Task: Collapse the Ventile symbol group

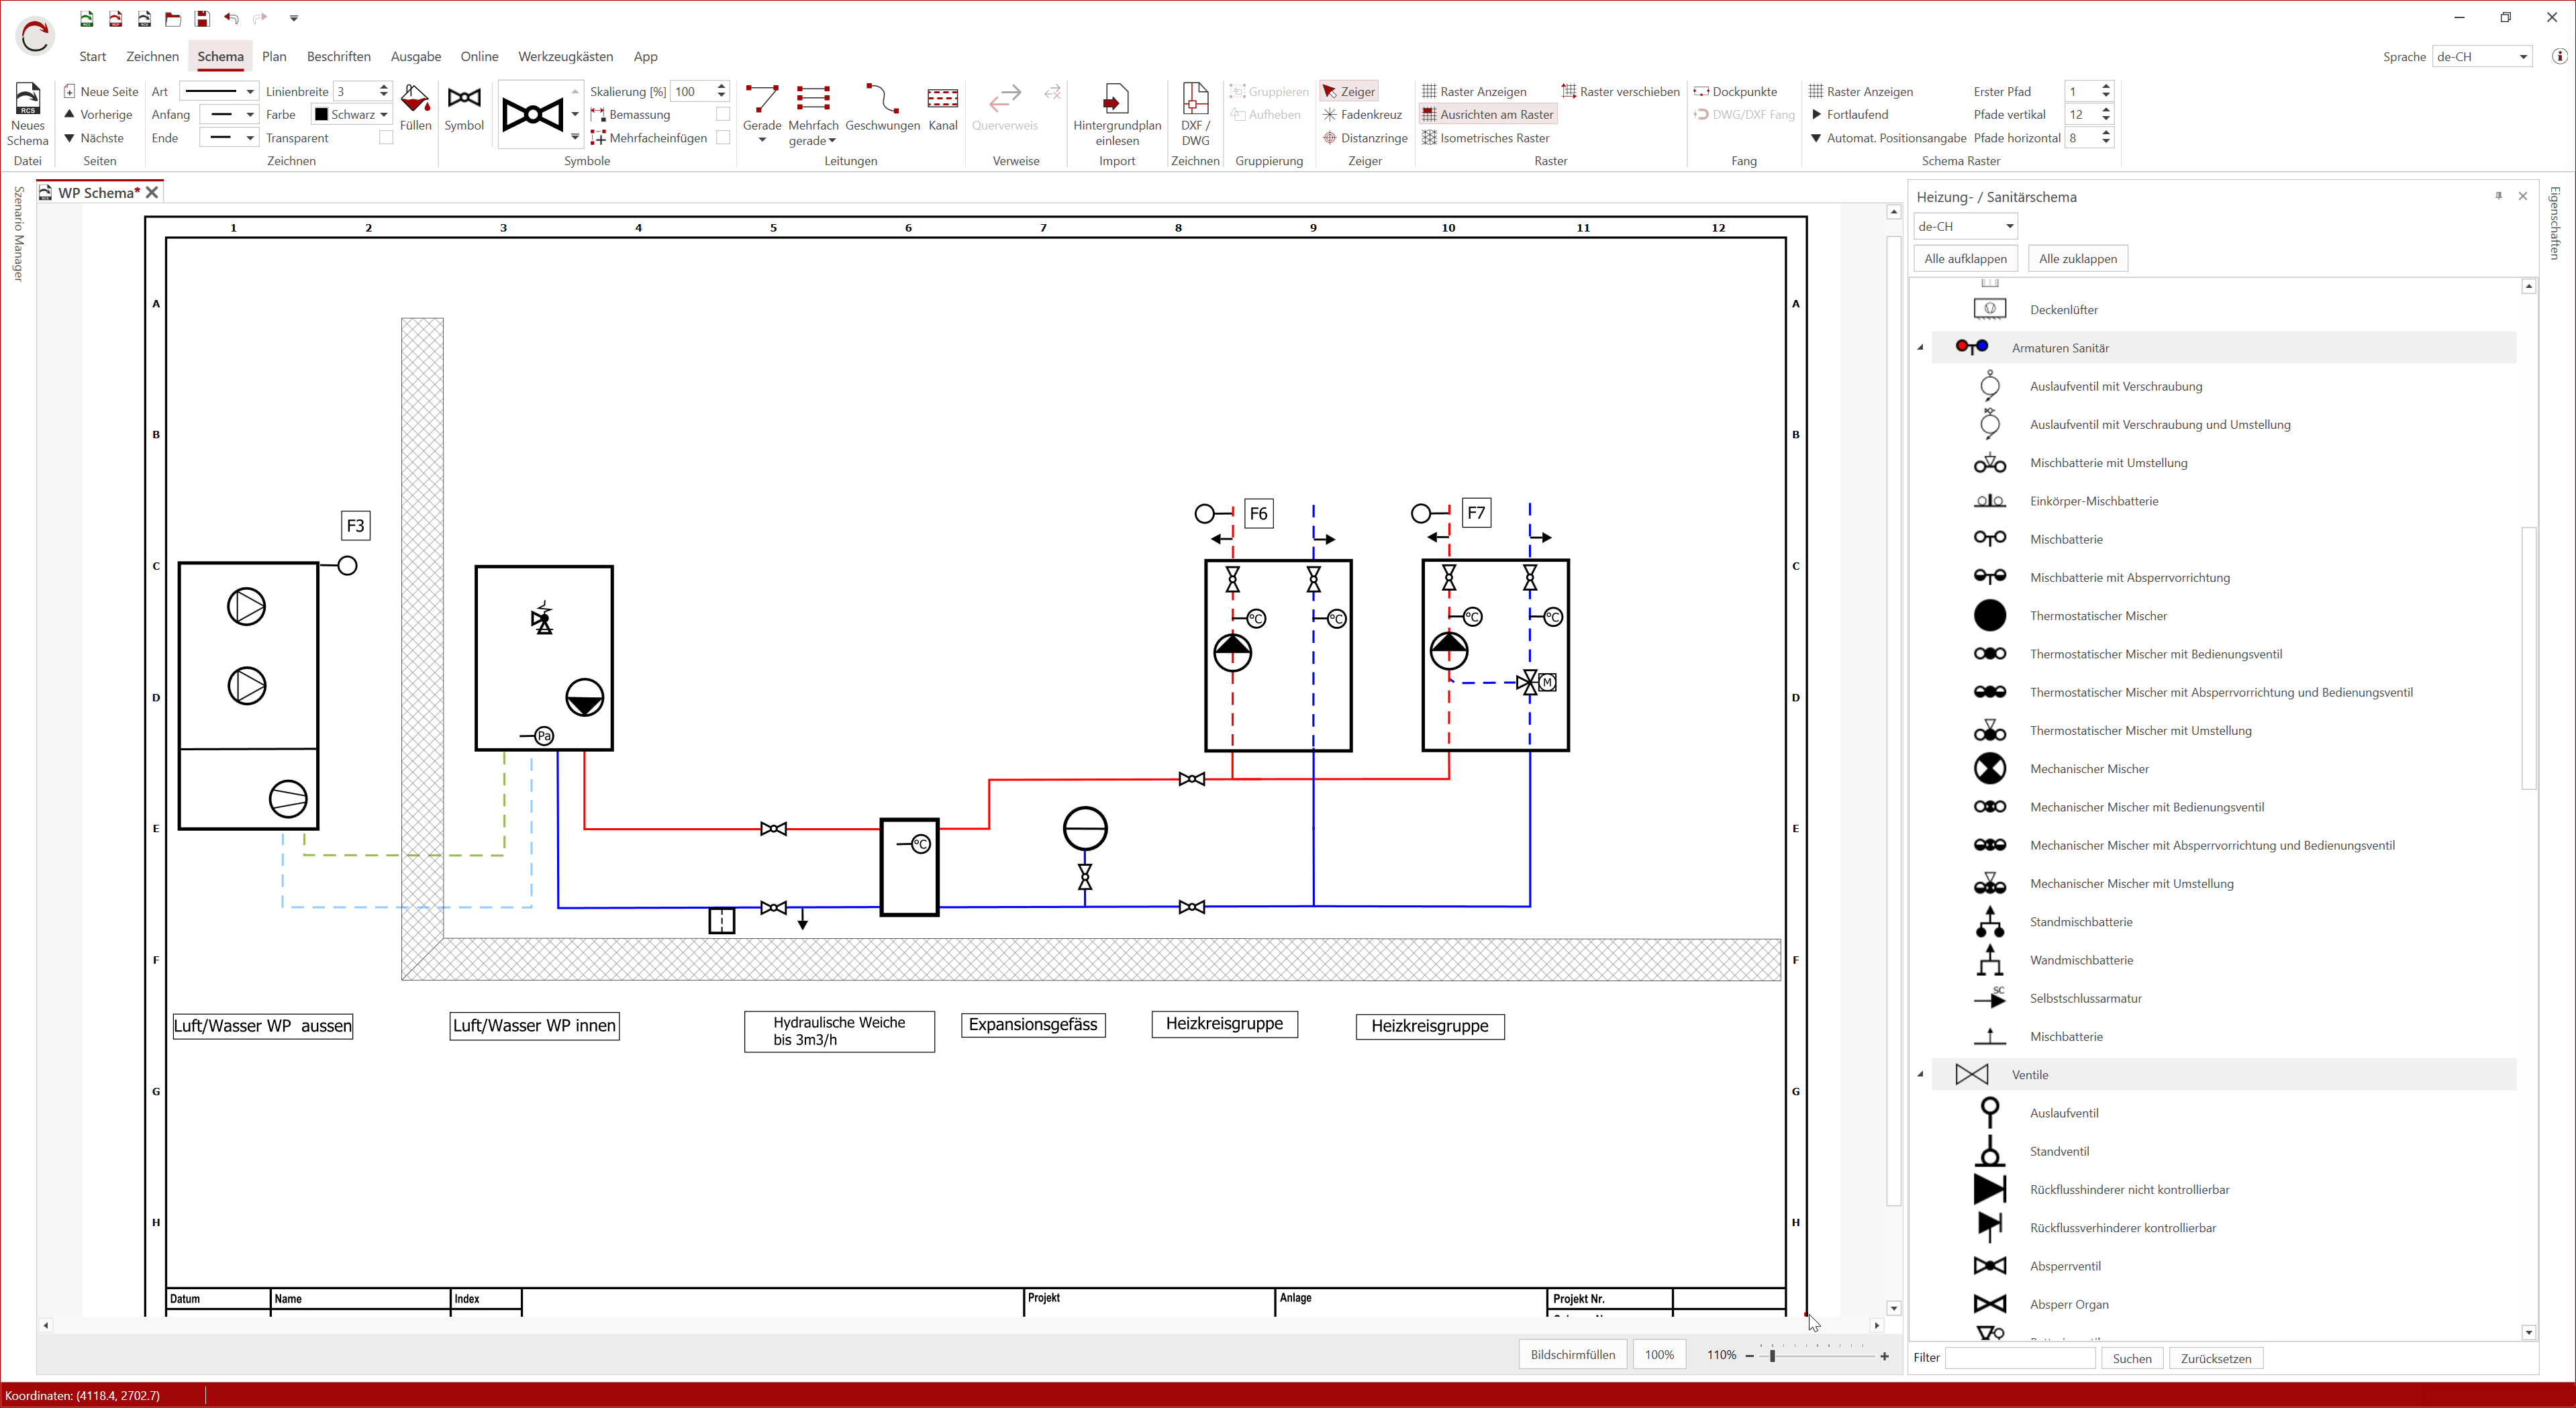Action: point(1921,1074)
